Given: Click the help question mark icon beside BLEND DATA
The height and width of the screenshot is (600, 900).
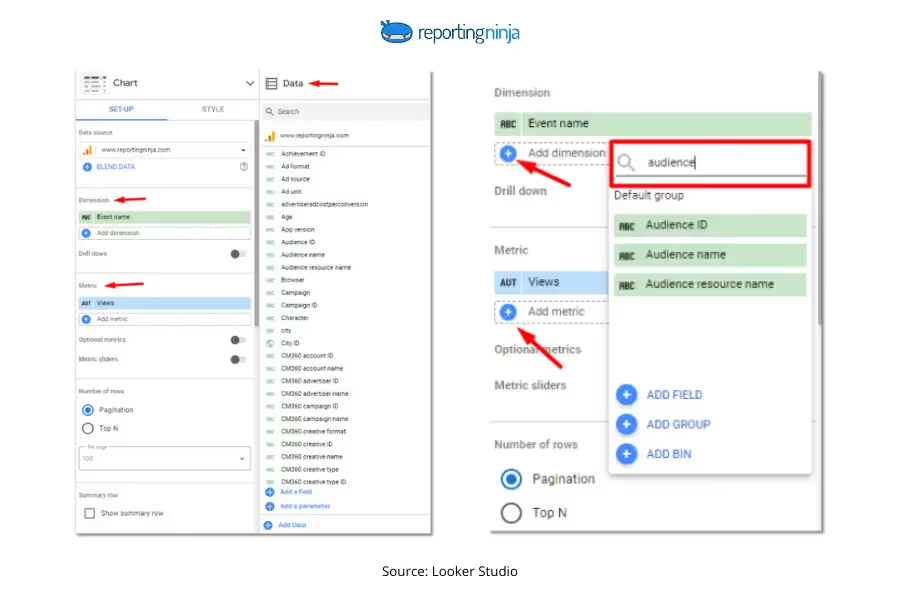Looking at the screenshot, I should pos(244,167).
